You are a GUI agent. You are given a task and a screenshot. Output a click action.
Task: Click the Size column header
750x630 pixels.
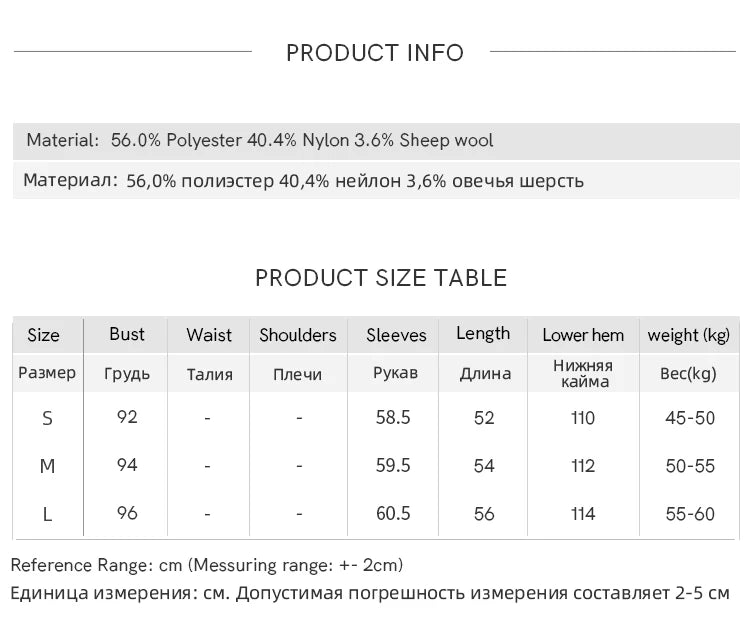click(44, 335)
